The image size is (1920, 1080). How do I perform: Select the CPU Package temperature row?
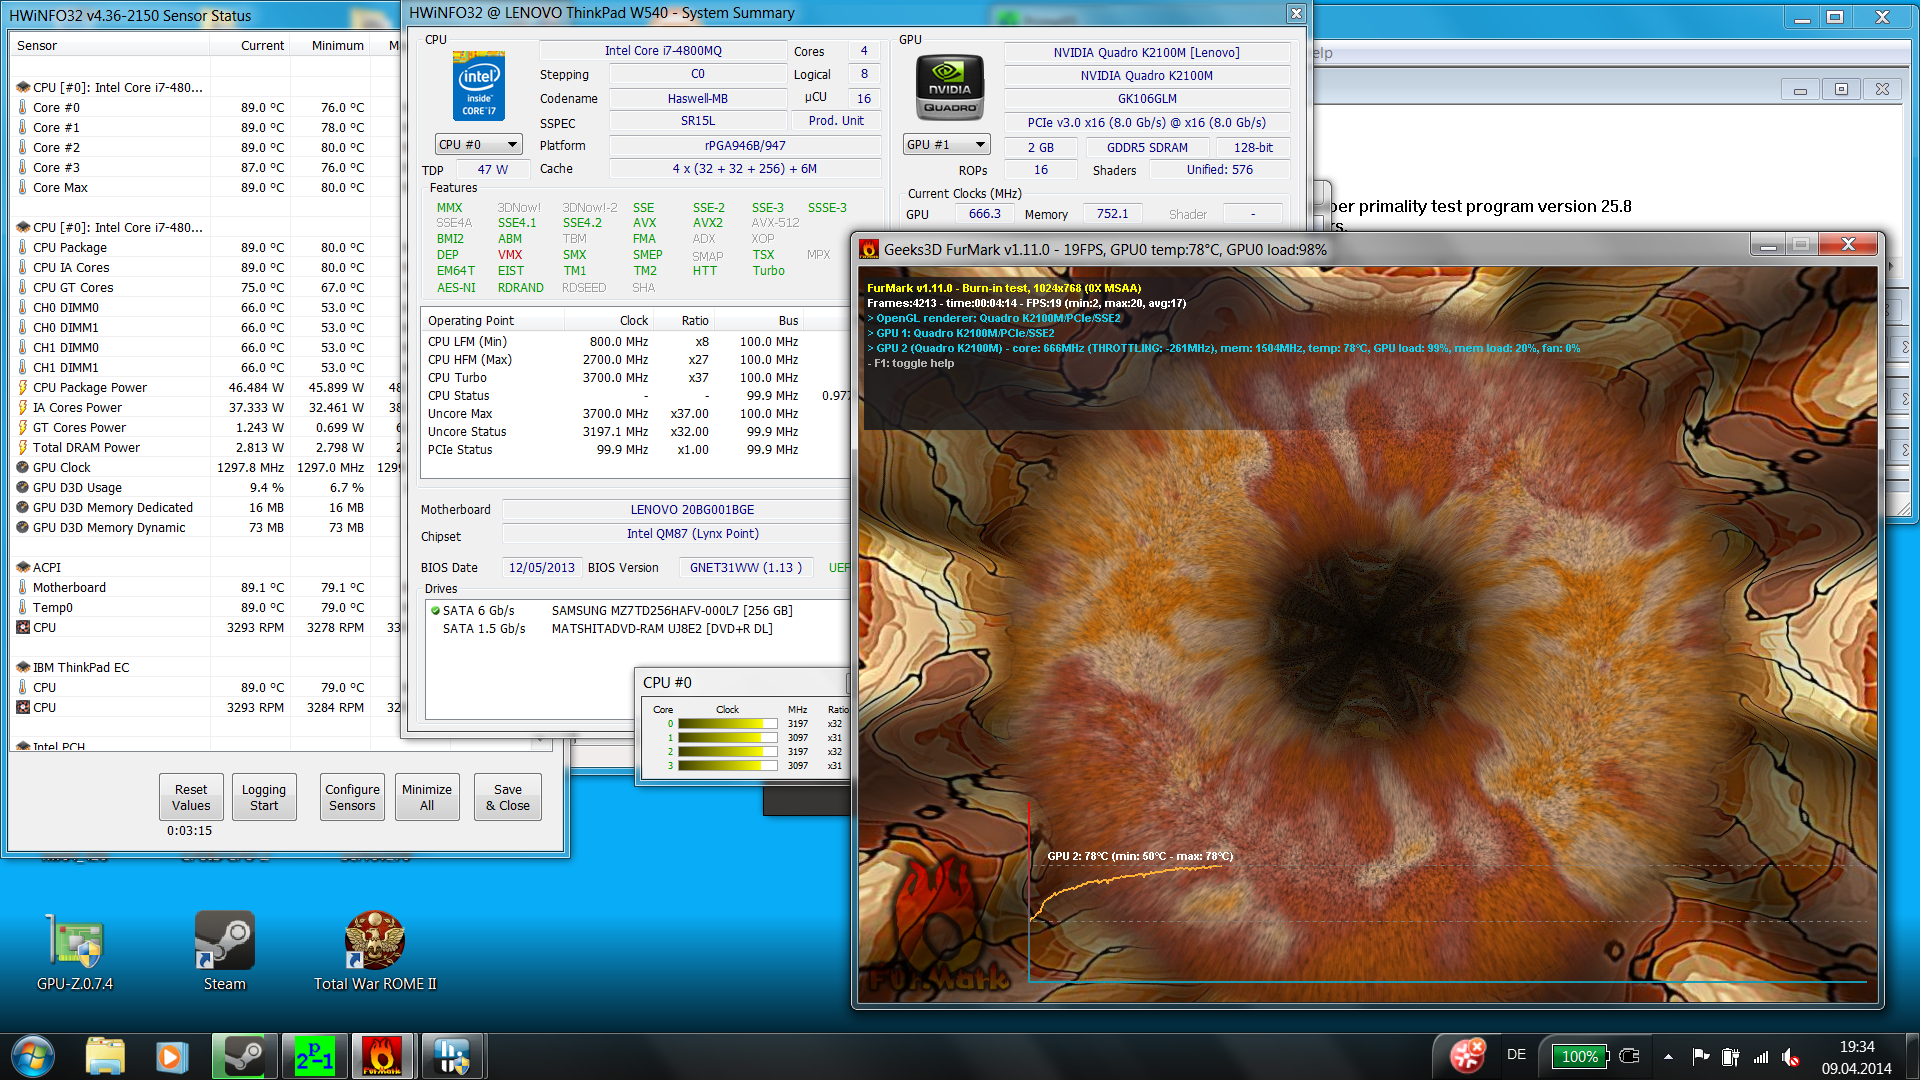203,247
